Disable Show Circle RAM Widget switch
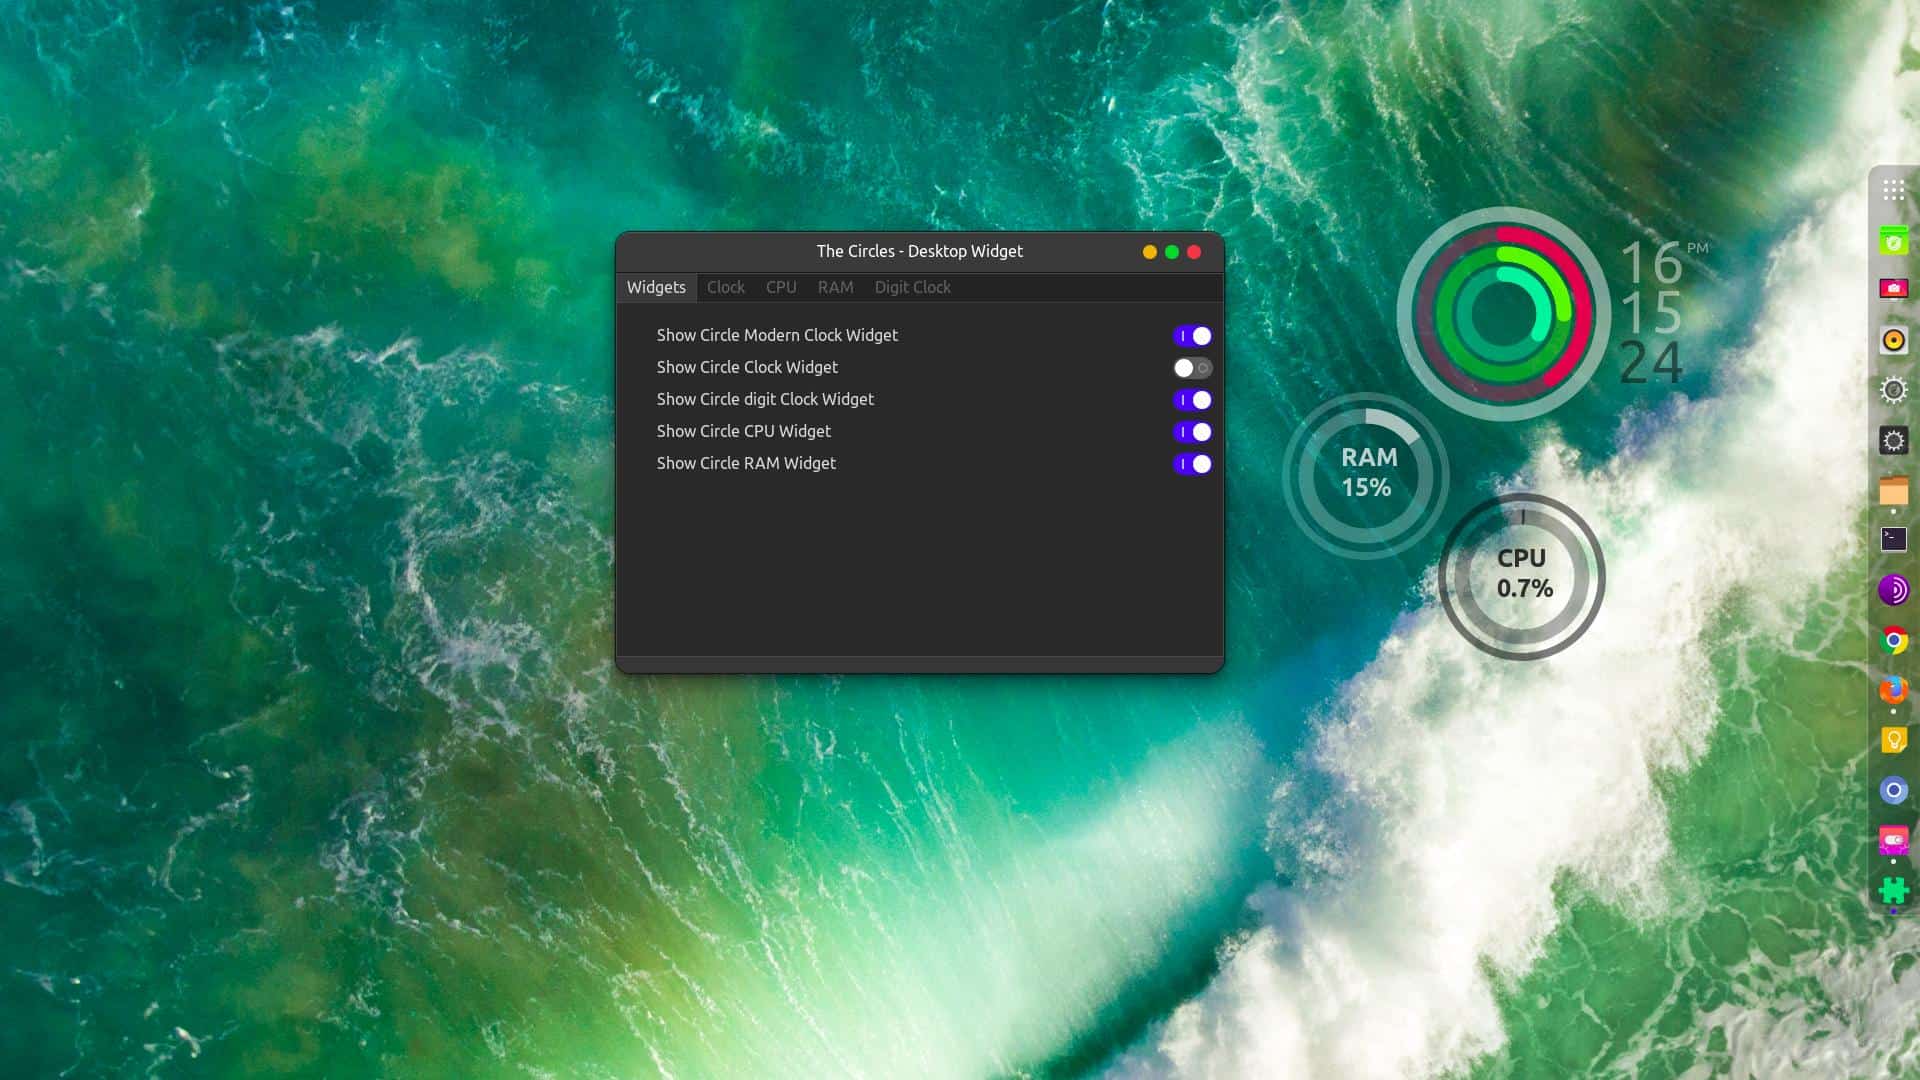1920x1080 pixels. click(x=1192, y=464)
